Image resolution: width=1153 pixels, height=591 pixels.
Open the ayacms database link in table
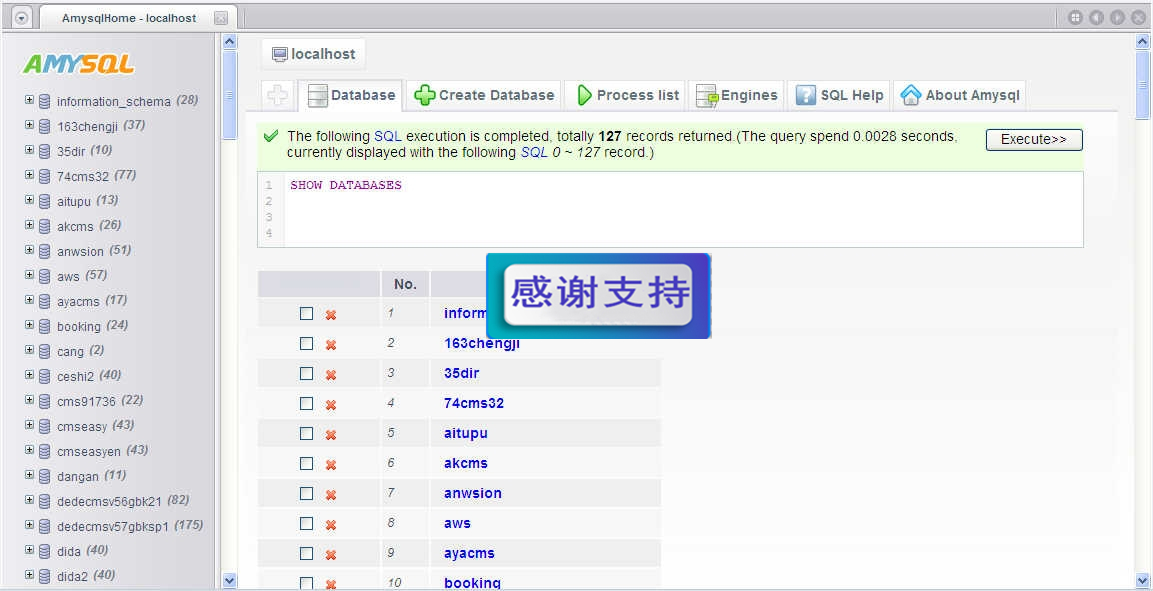point(469,554)
